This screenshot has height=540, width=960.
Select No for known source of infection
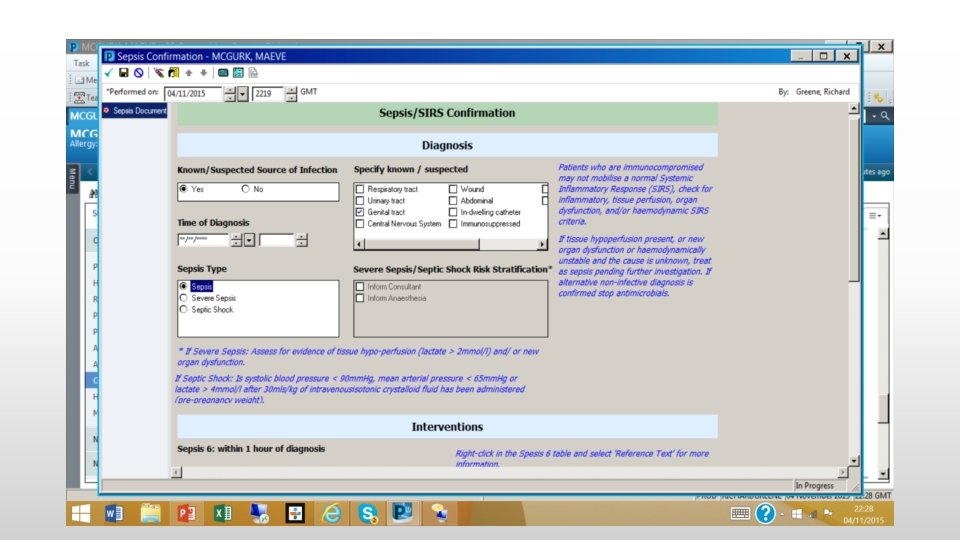[246, 189]
